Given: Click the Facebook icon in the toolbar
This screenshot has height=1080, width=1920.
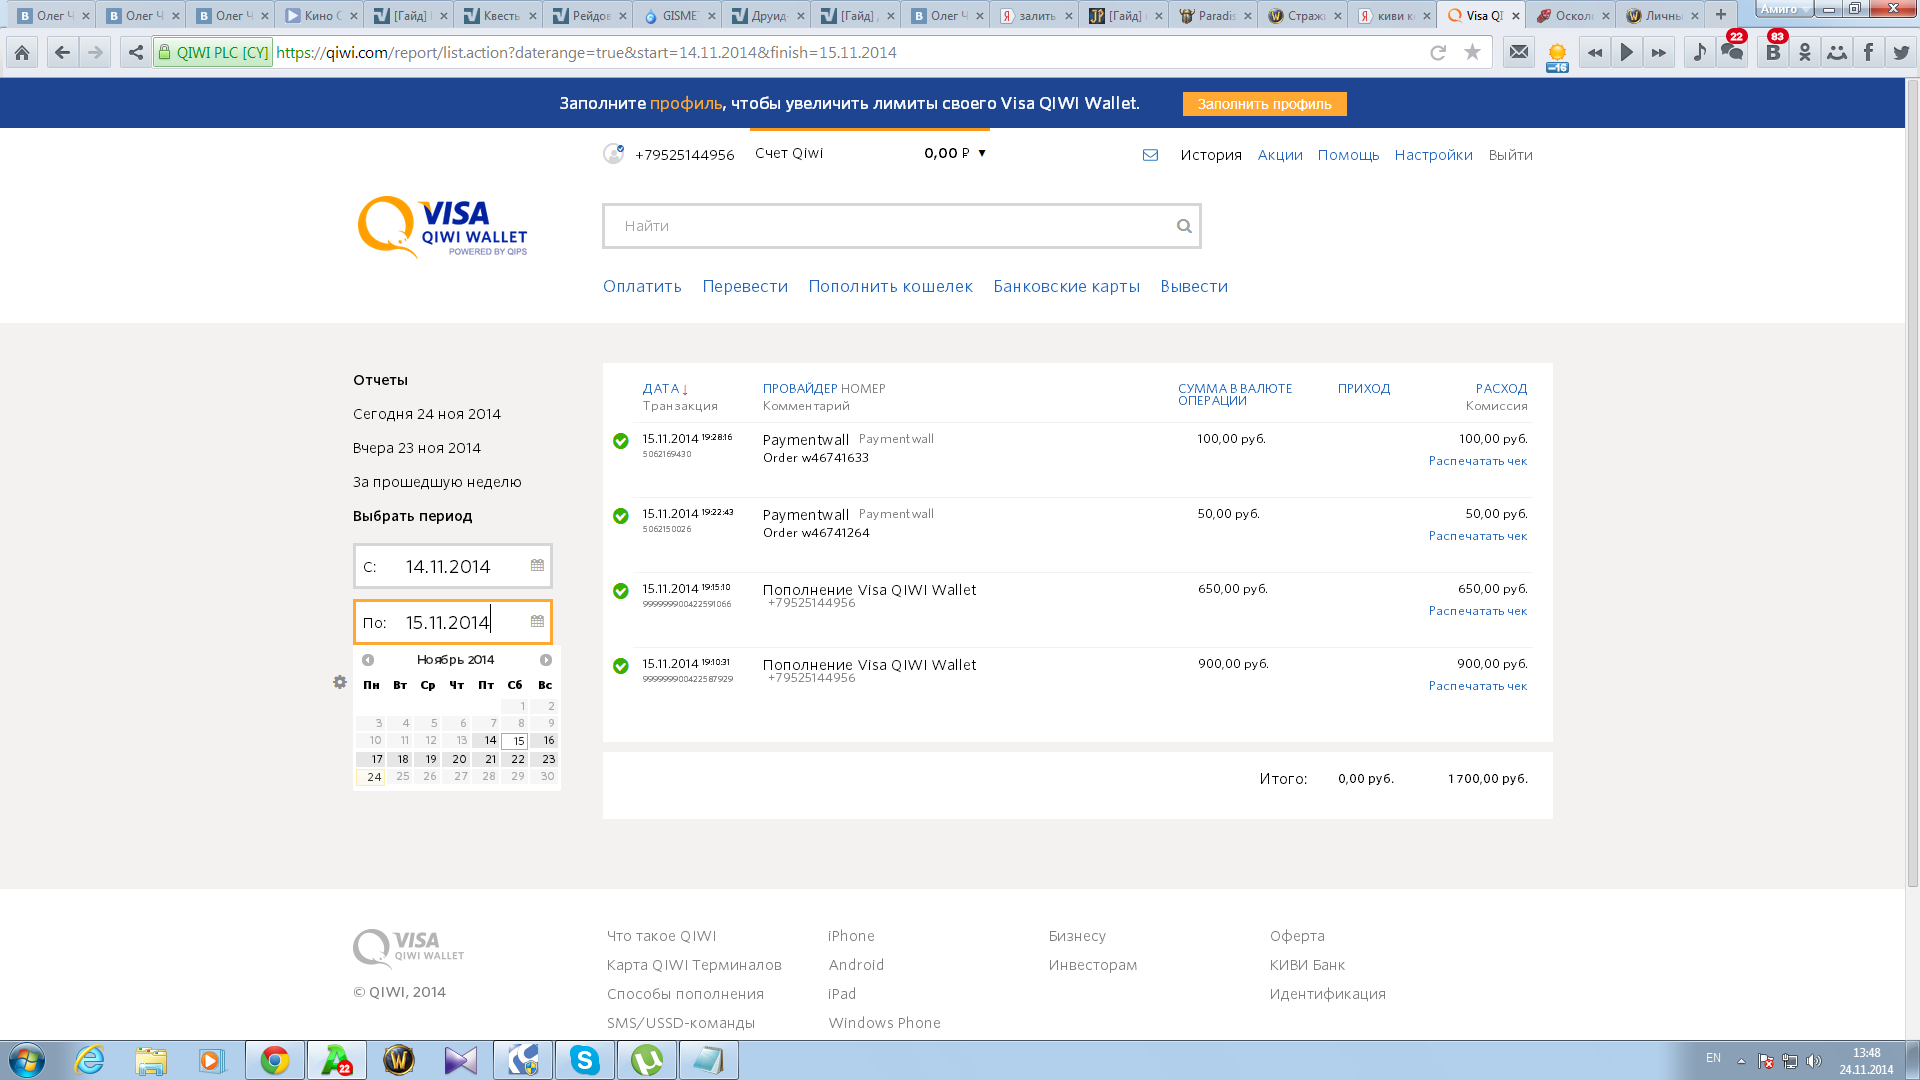Looking at the screenshot, I should point(1868,53).
